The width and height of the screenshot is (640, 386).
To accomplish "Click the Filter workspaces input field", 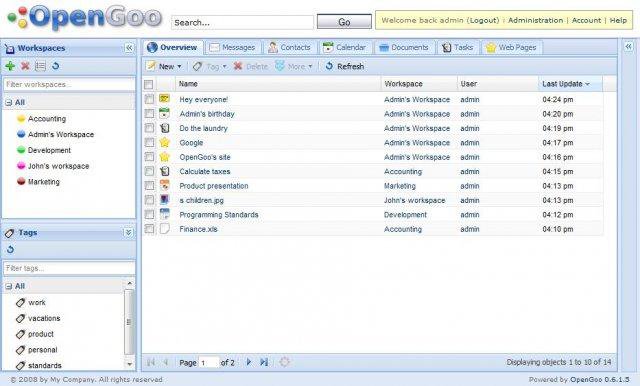I will [x=69, y=84].
